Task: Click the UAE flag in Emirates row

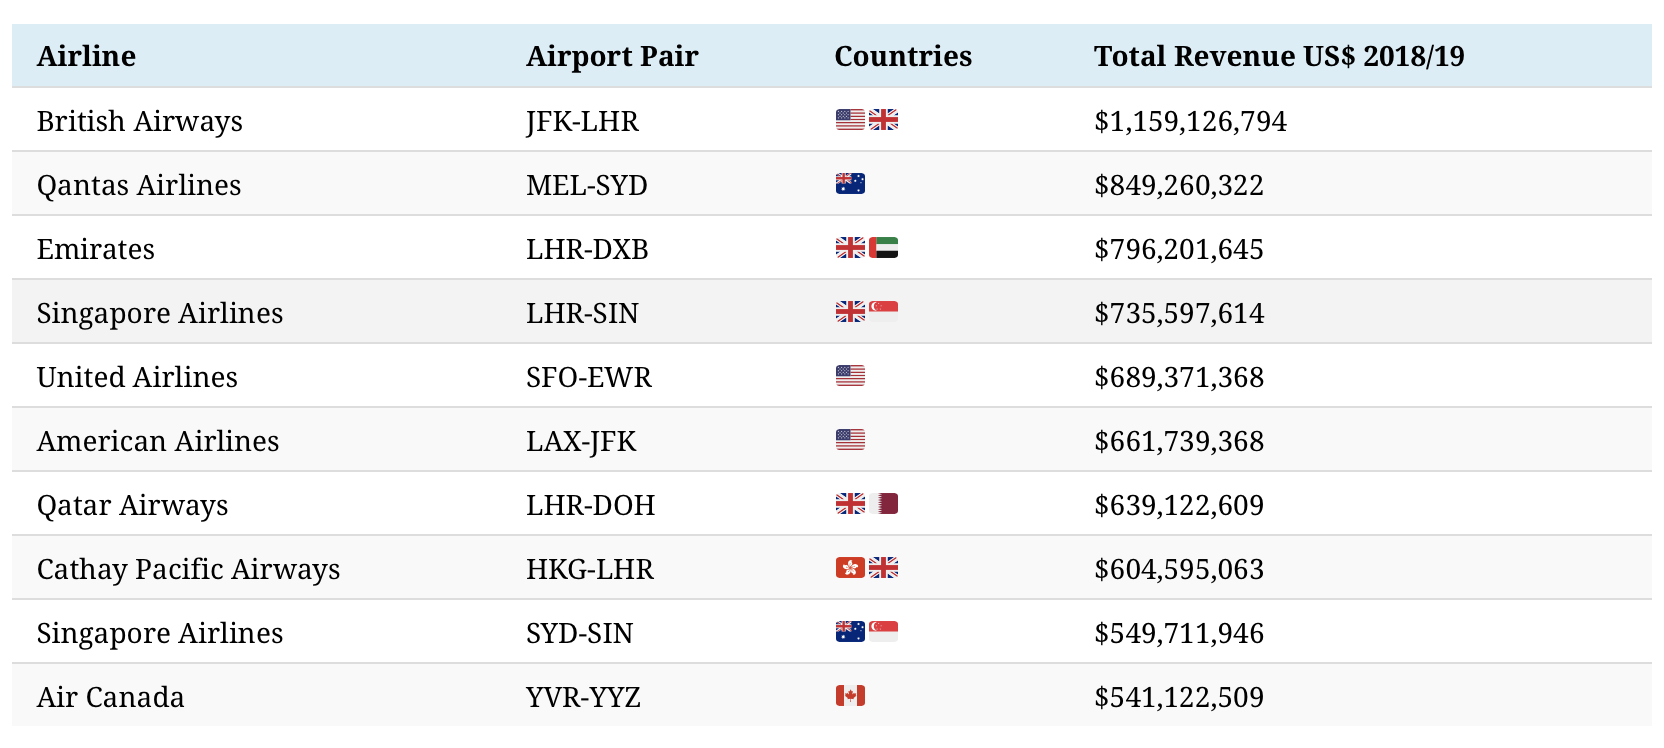Action: 883,248
